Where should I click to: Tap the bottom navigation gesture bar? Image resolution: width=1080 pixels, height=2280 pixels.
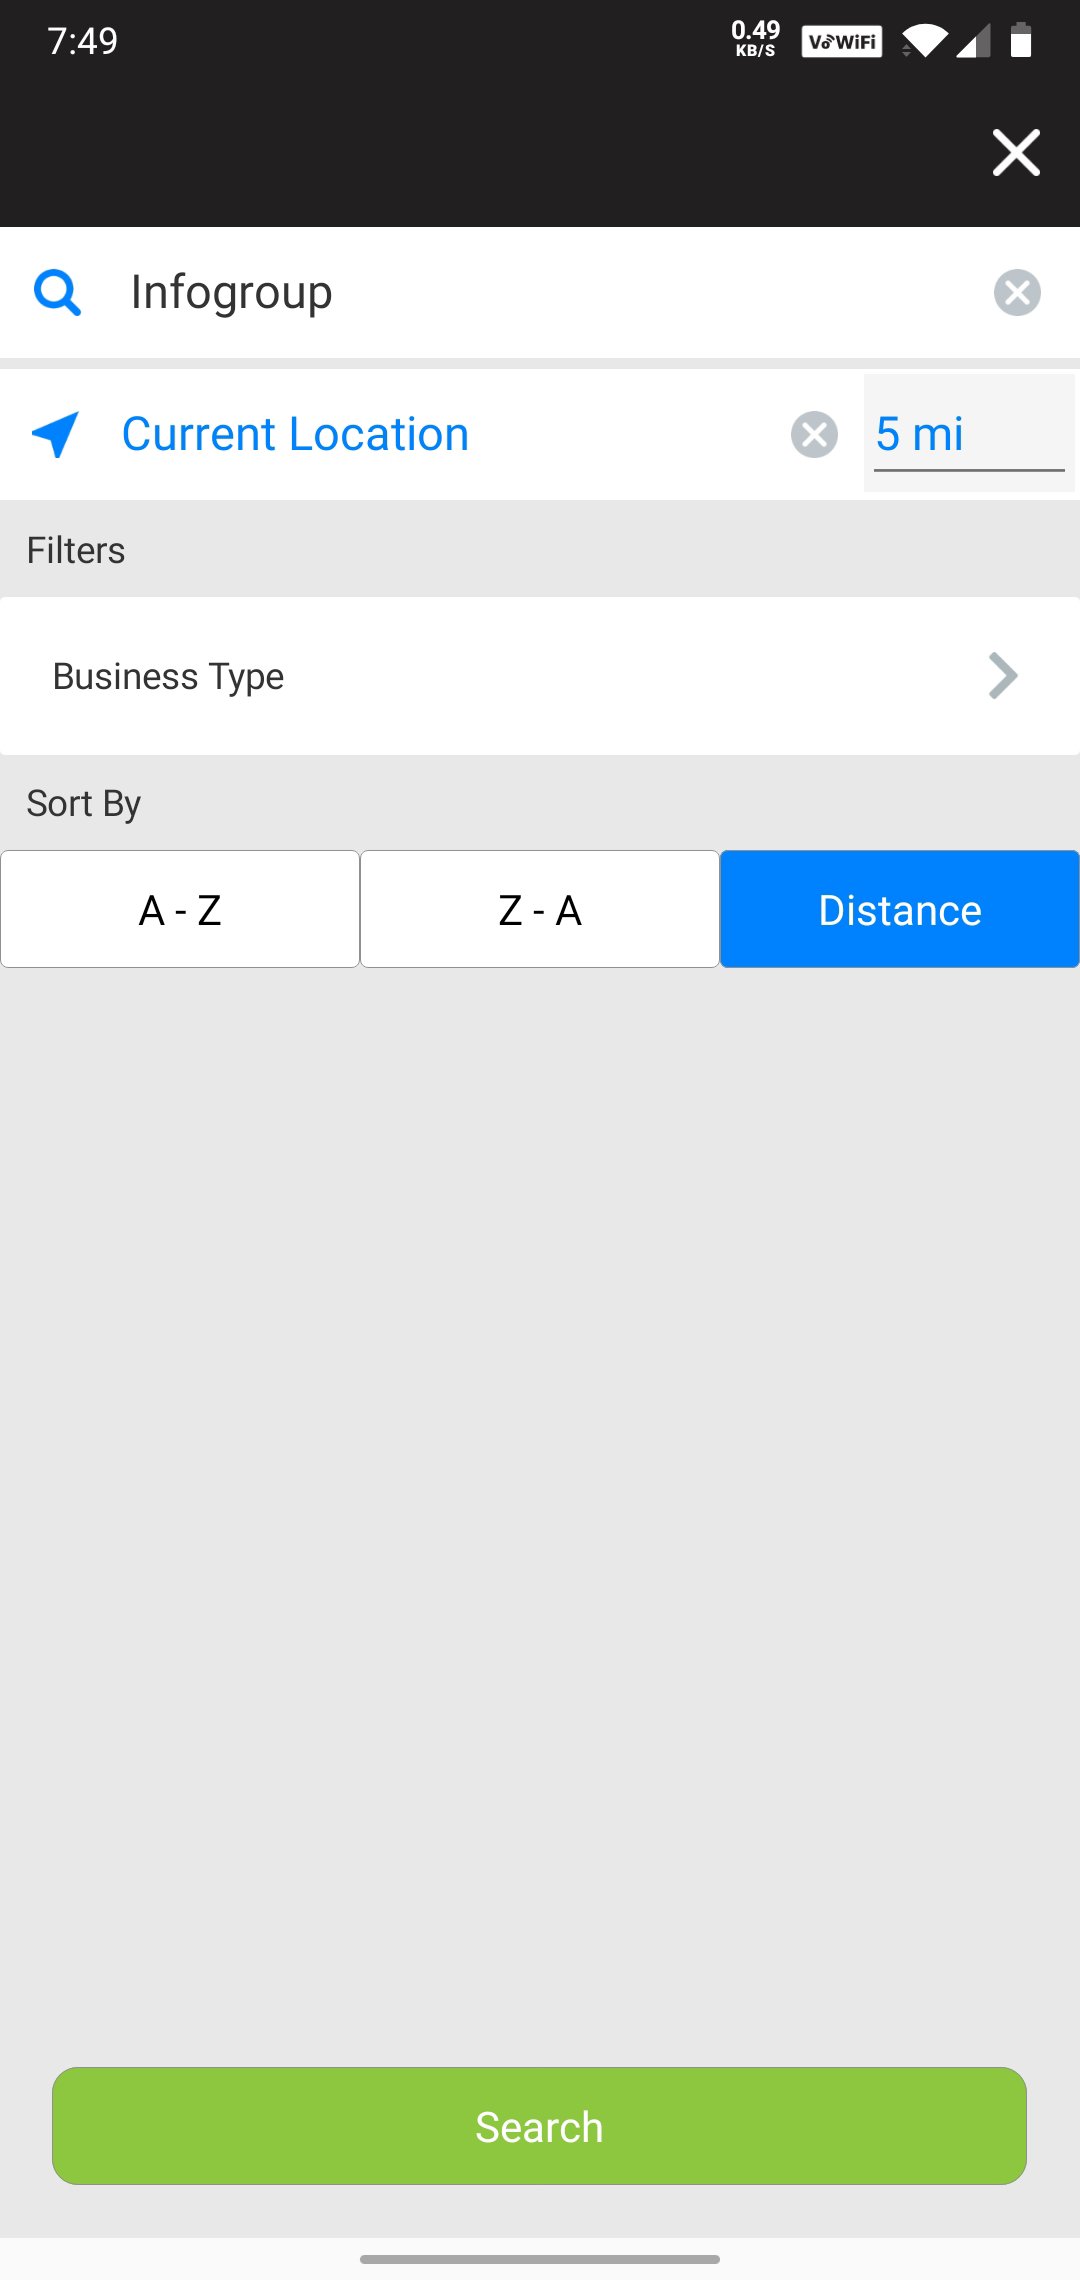tap(540, 2259)
